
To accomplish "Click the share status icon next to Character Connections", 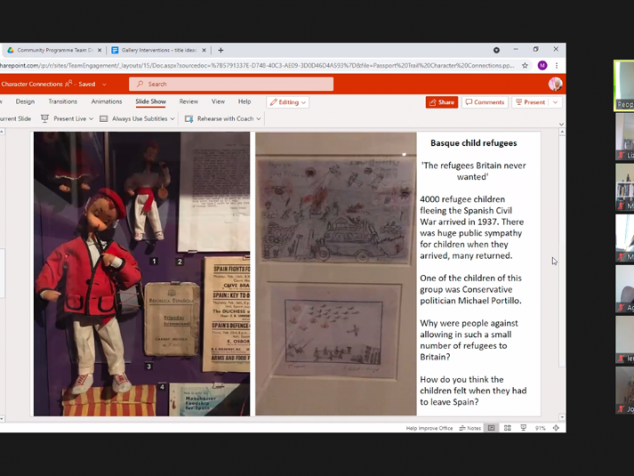I will click(69, 84).
